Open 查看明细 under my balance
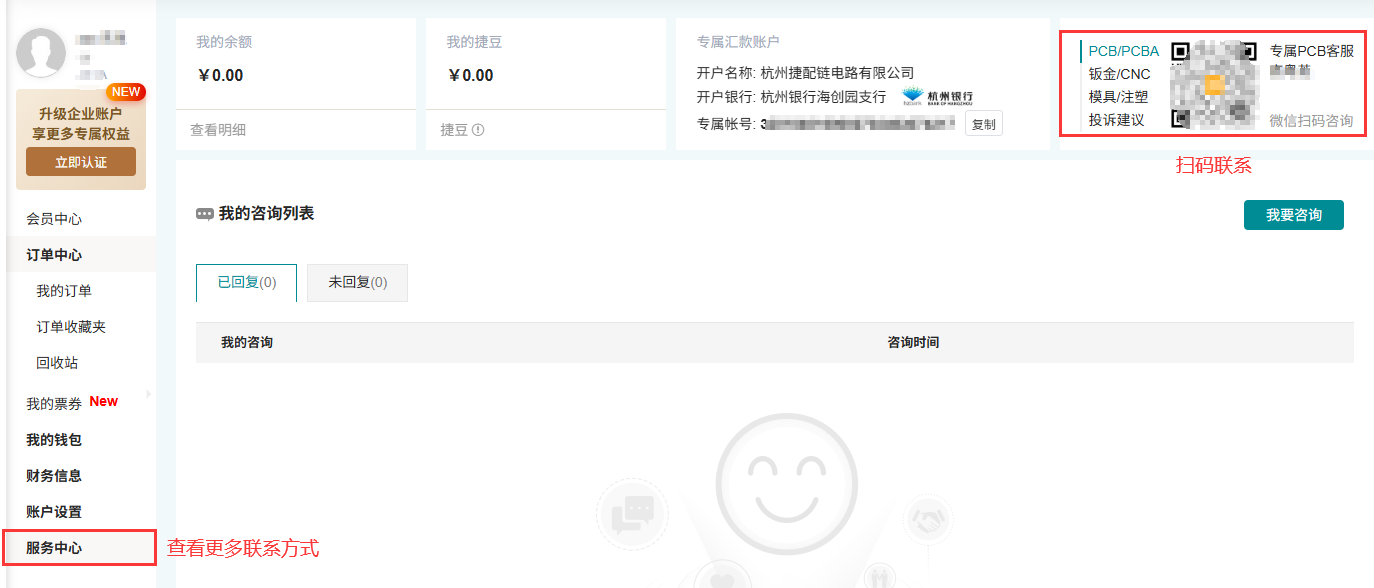The image size is (1374, 588). pos(218,130)
